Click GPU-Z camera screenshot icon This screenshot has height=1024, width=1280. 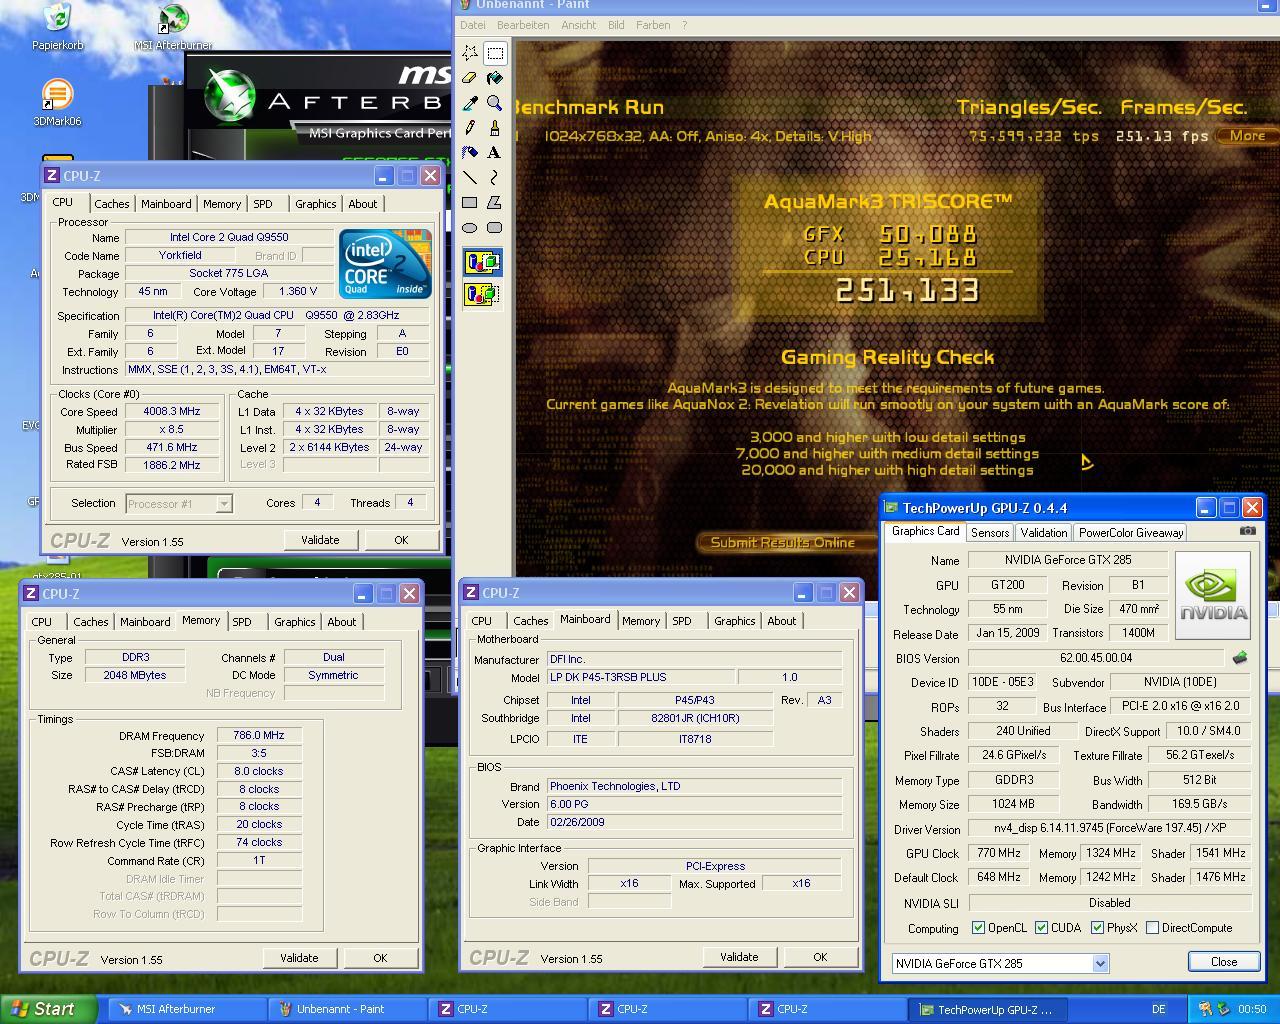pyautogui.click(x=1248, y=531)
